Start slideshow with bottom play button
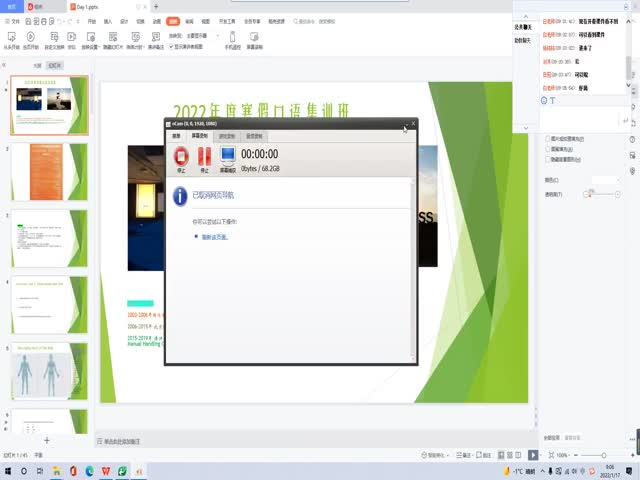The width and height of the screenshot is (640, 480). pos(533,455)
